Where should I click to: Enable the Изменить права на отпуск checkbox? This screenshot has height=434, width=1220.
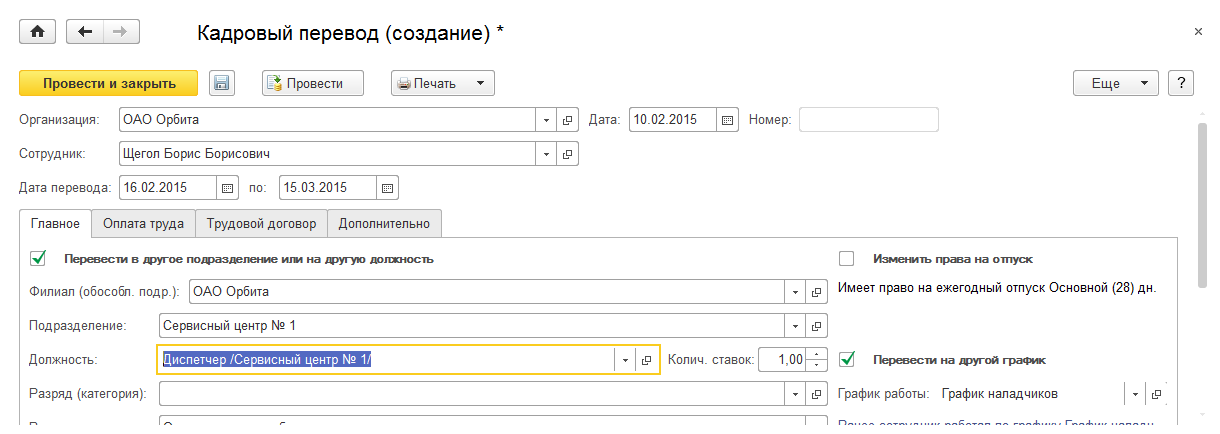(847, 258)
